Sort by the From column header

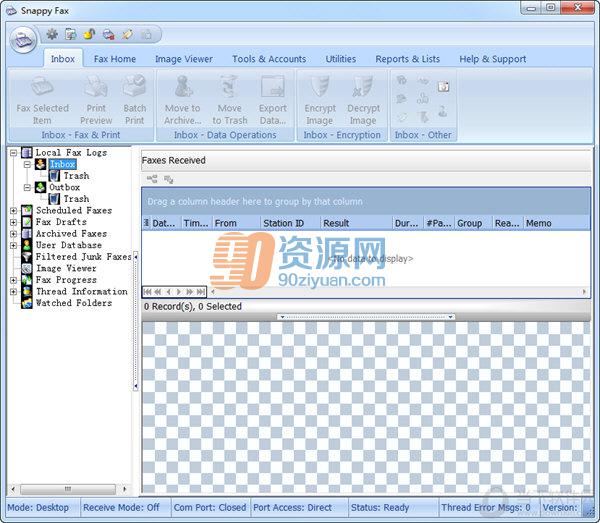236,223
